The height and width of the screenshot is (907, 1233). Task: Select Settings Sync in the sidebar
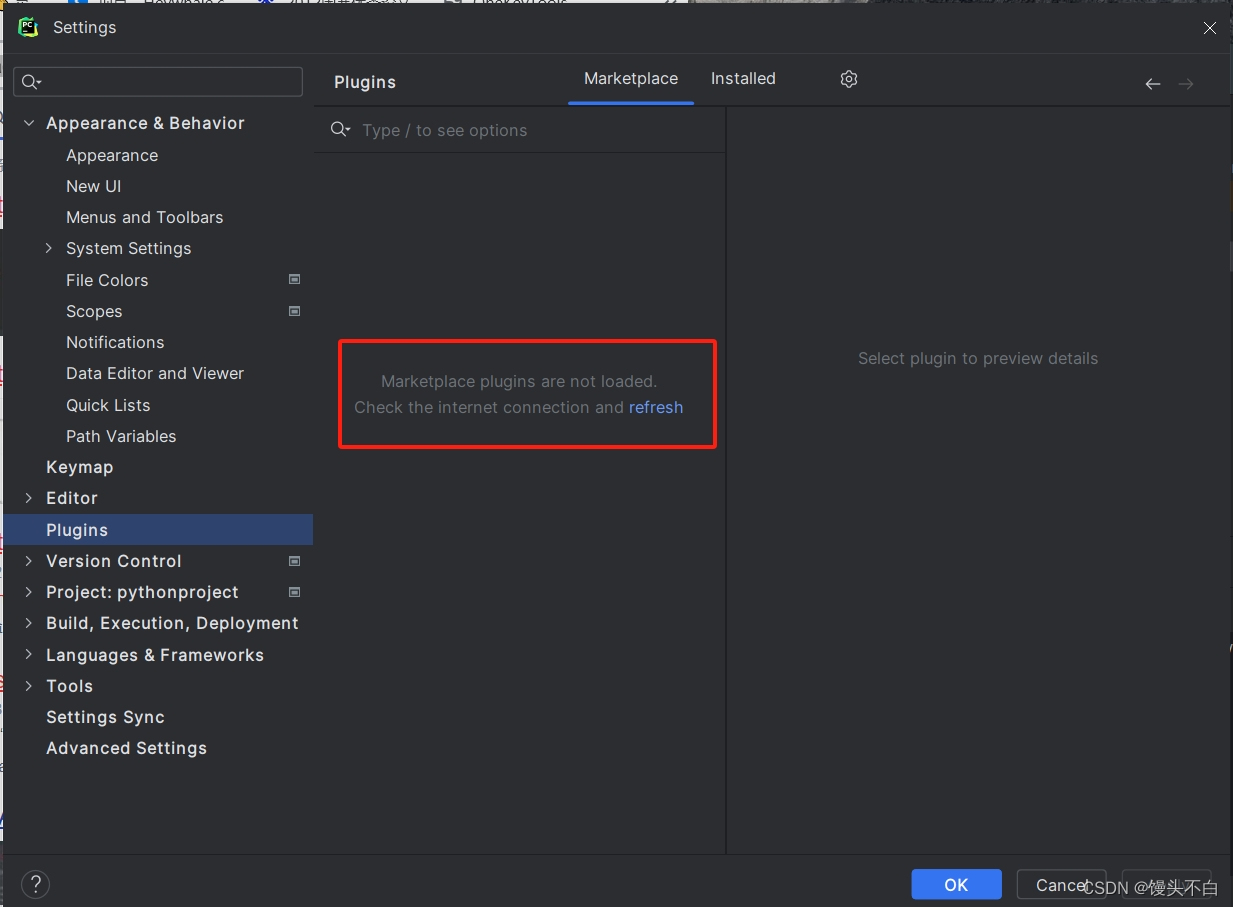(x=105, y=717)
